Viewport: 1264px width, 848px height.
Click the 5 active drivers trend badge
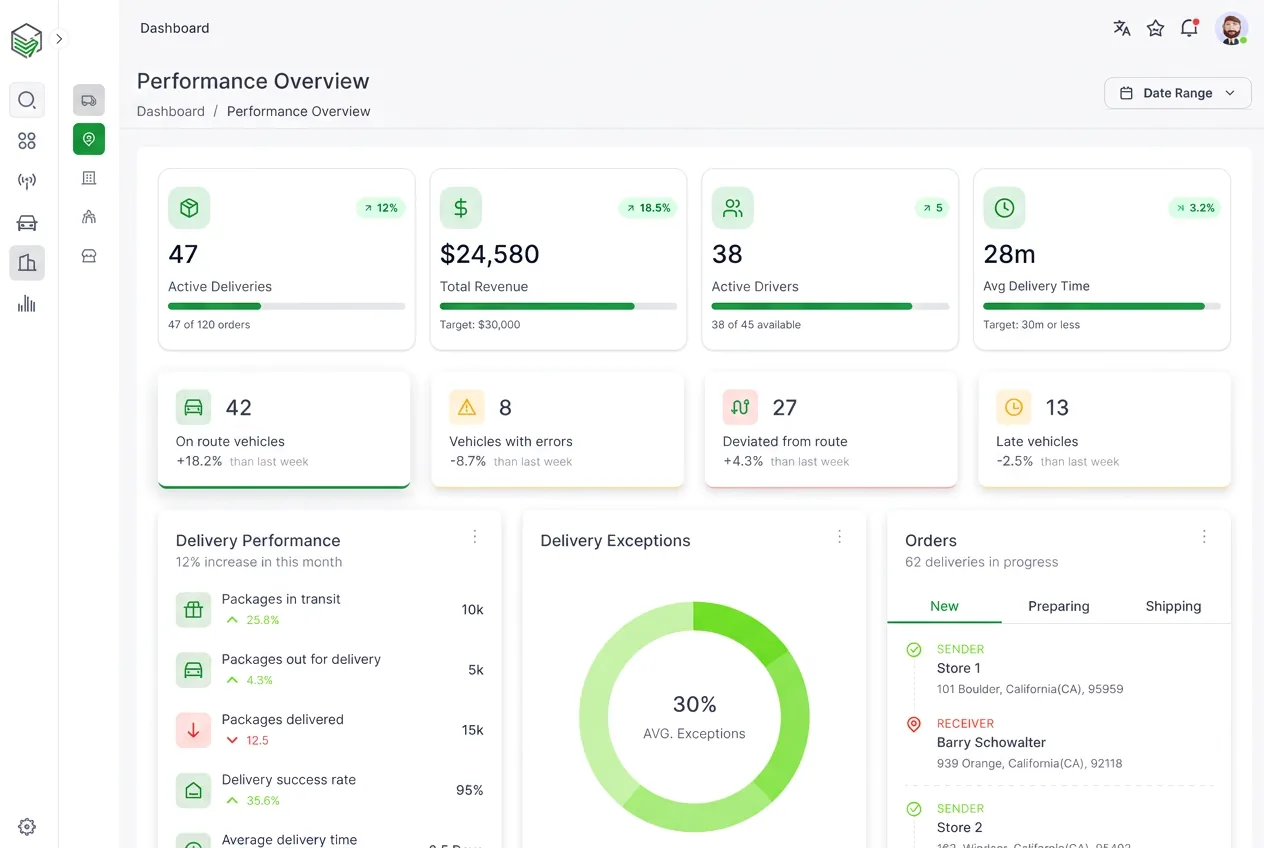tap(932, 208)
